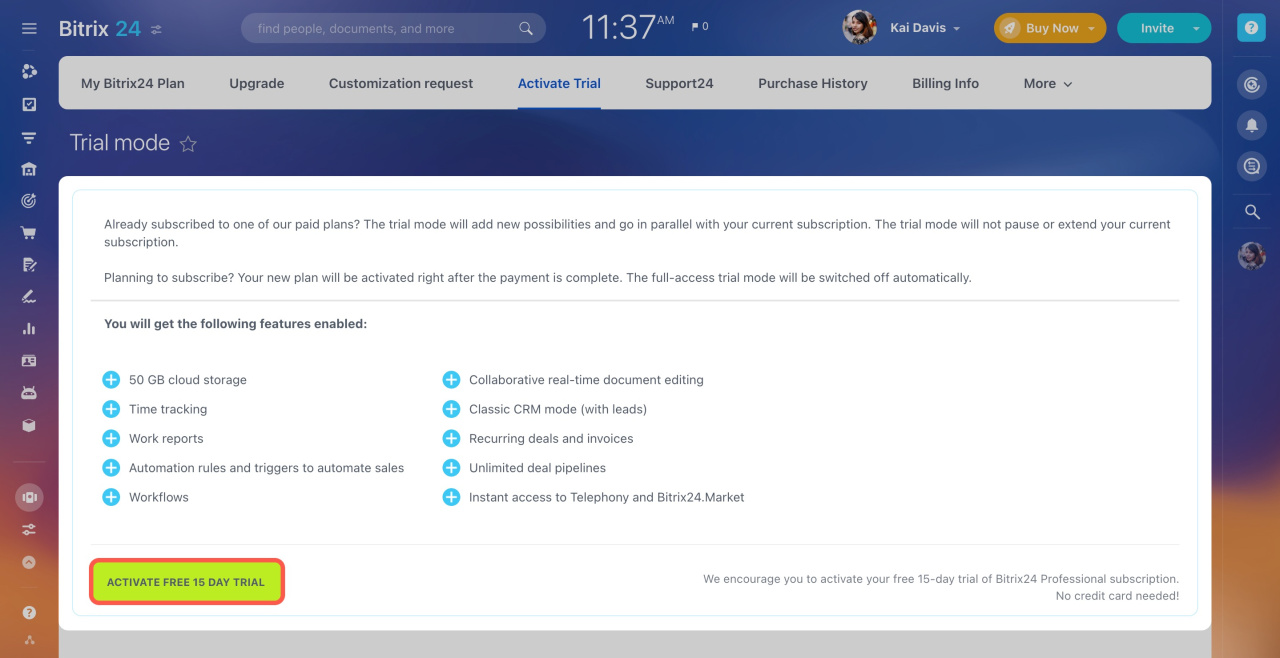
Task: Click 'You will get the following features enabled' text
Action: click(235, 324)
